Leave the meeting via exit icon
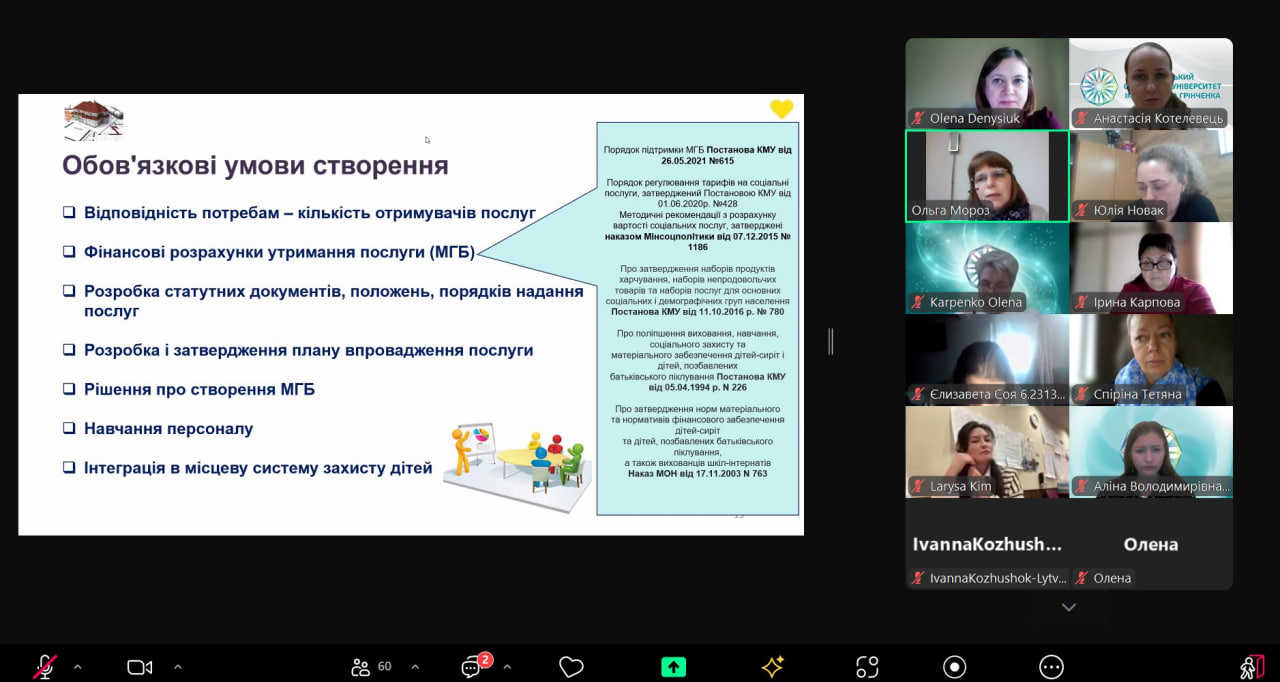 click(x=1252, y=667)
